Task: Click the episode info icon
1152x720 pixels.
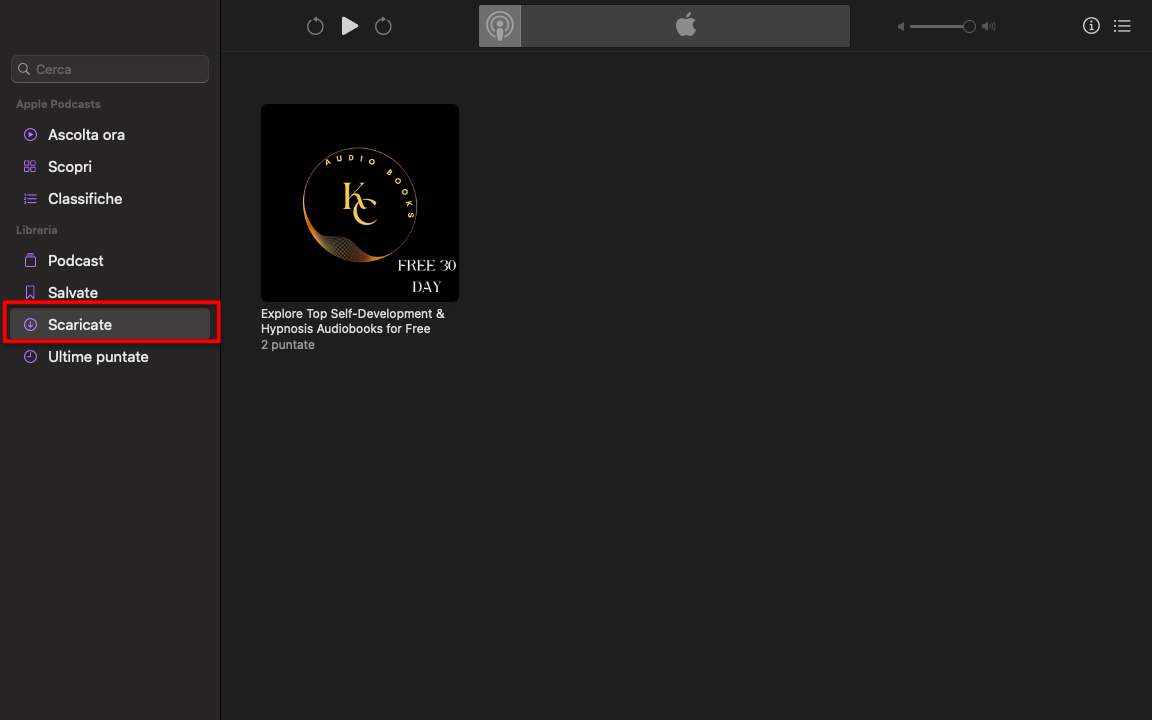Action: [1091, 26]
